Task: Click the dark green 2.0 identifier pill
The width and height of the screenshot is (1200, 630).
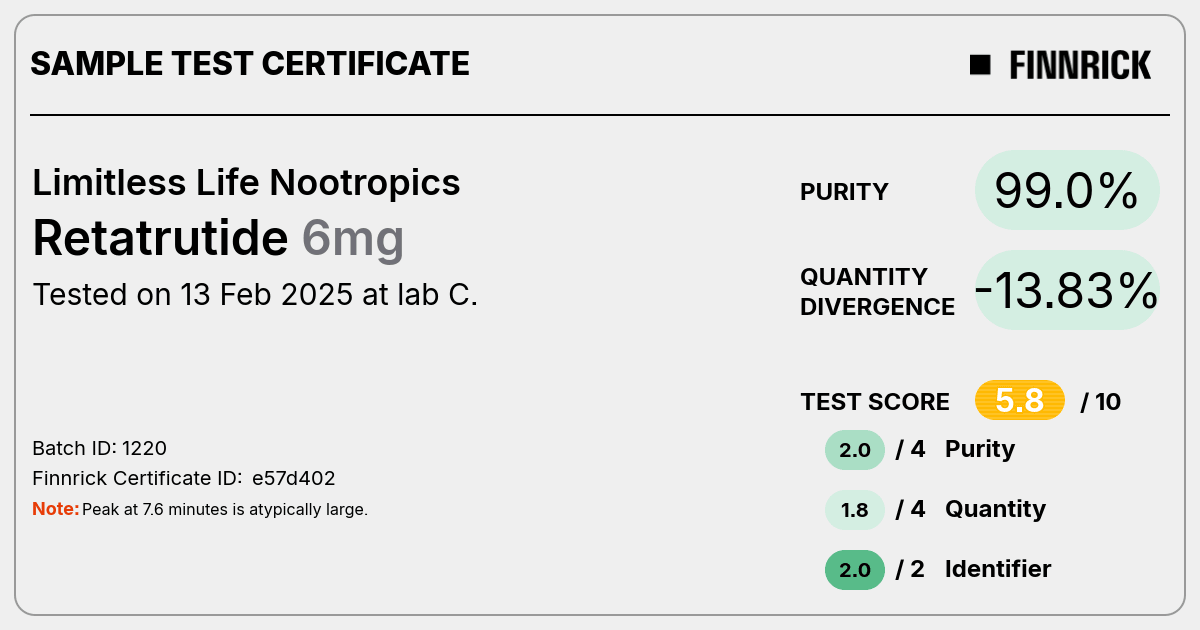Action: click(x=855, y=570)
